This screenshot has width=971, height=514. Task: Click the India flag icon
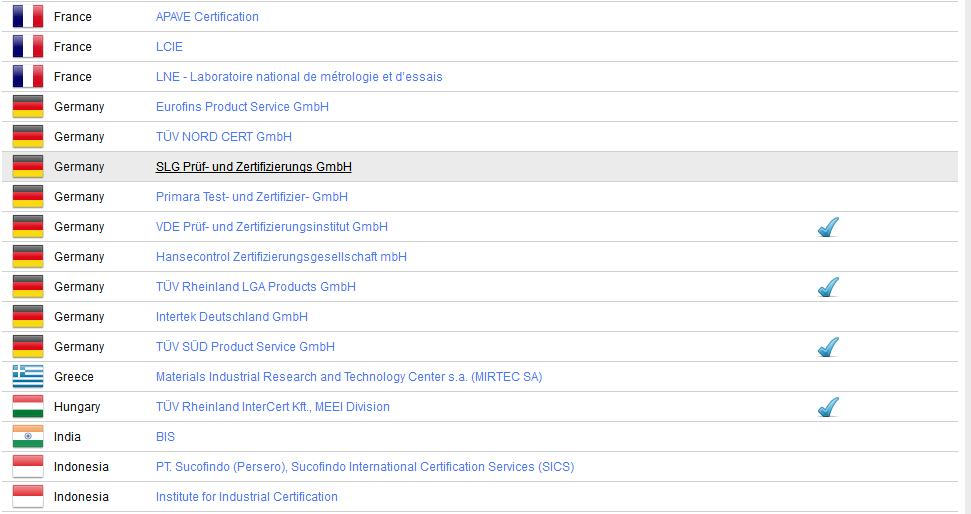pyautogui.click(x=27, y=437)
